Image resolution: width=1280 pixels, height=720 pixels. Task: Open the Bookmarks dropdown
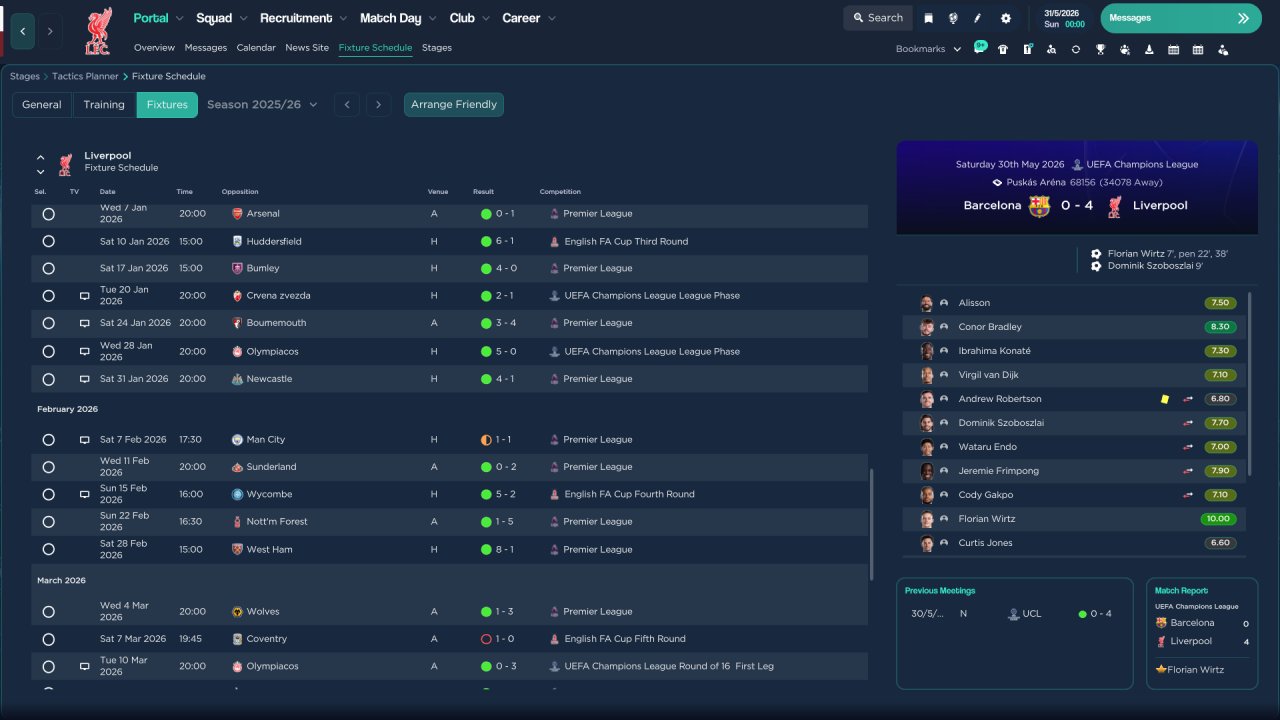coord(928,49)
